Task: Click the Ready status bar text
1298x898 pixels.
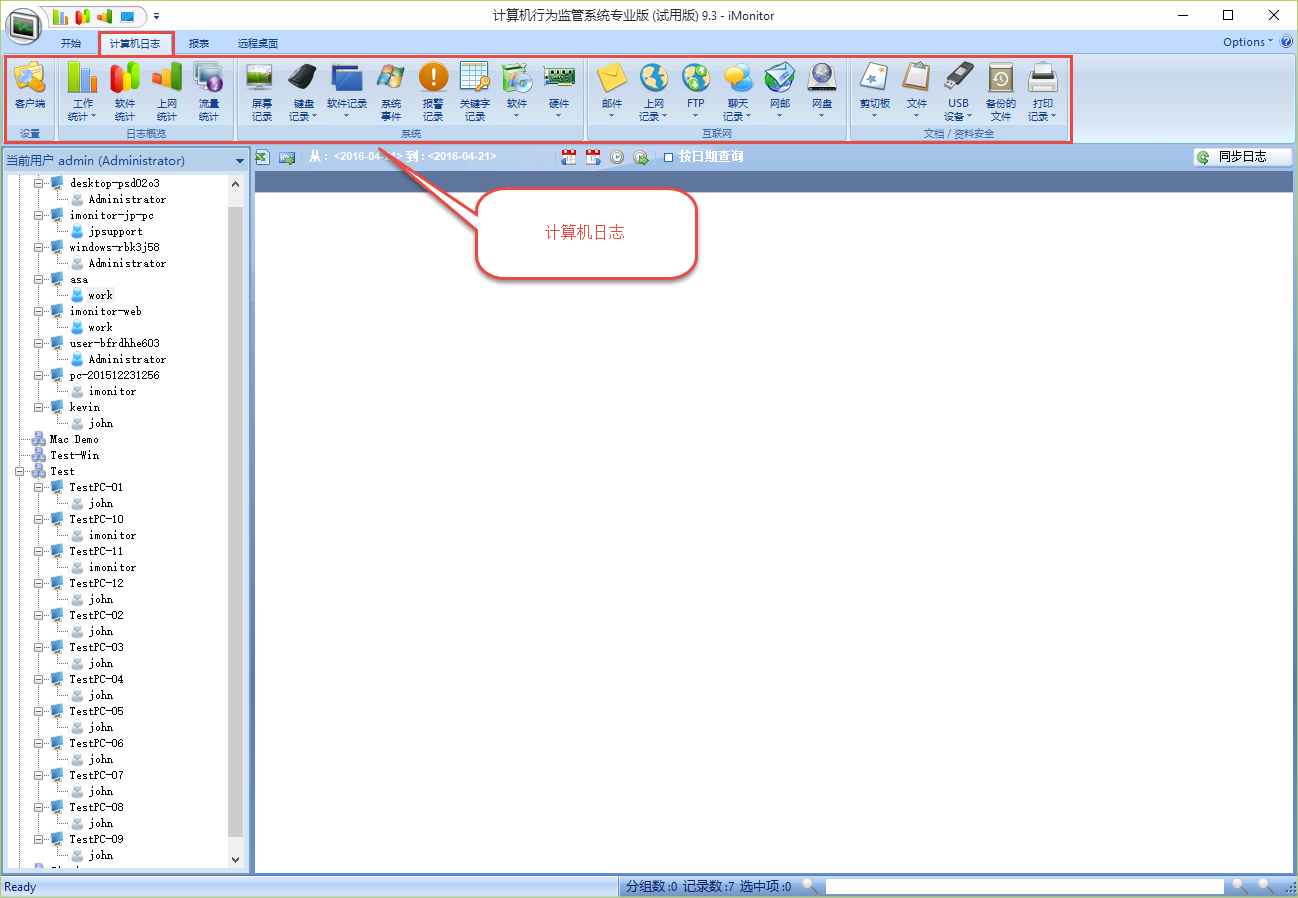Action: (x=20, y=887)
